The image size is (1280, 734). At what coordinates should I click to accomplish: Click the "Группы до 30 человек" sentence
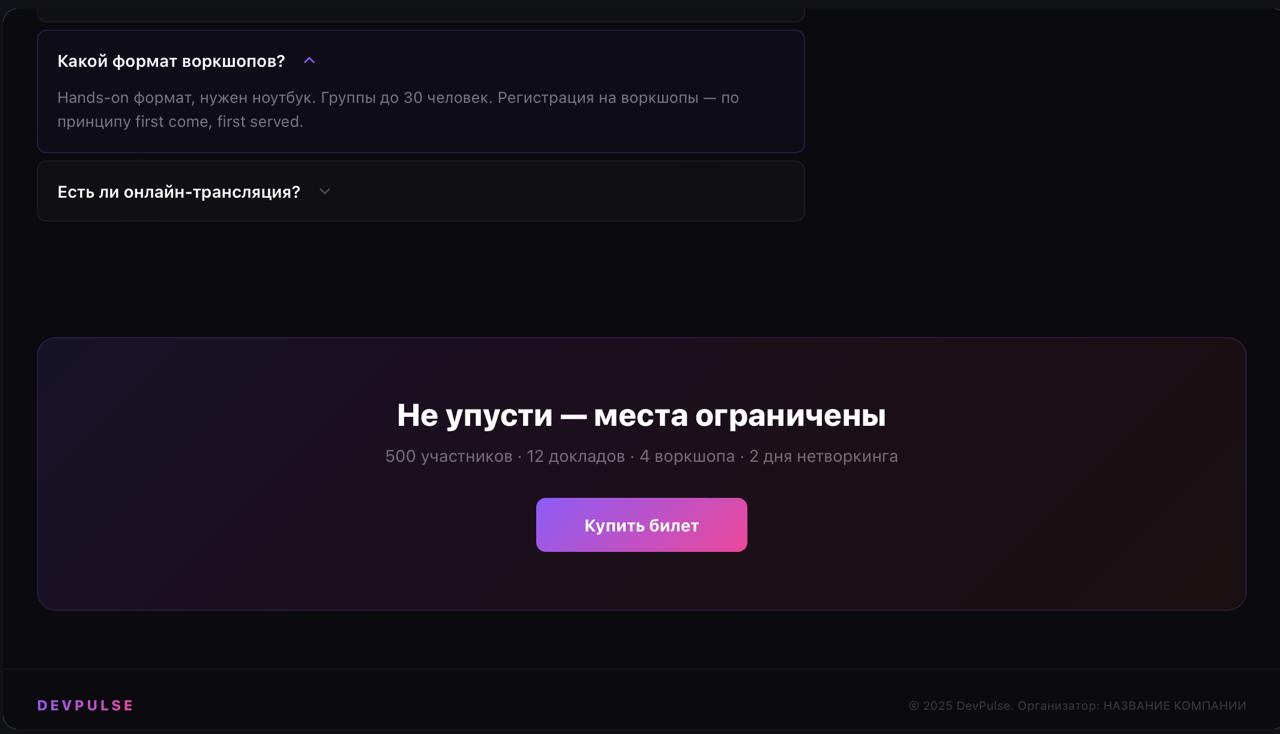406,98
